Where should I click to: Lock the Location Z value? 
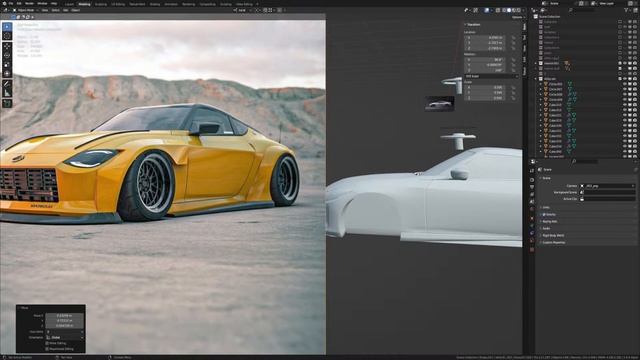click(513, 48)
